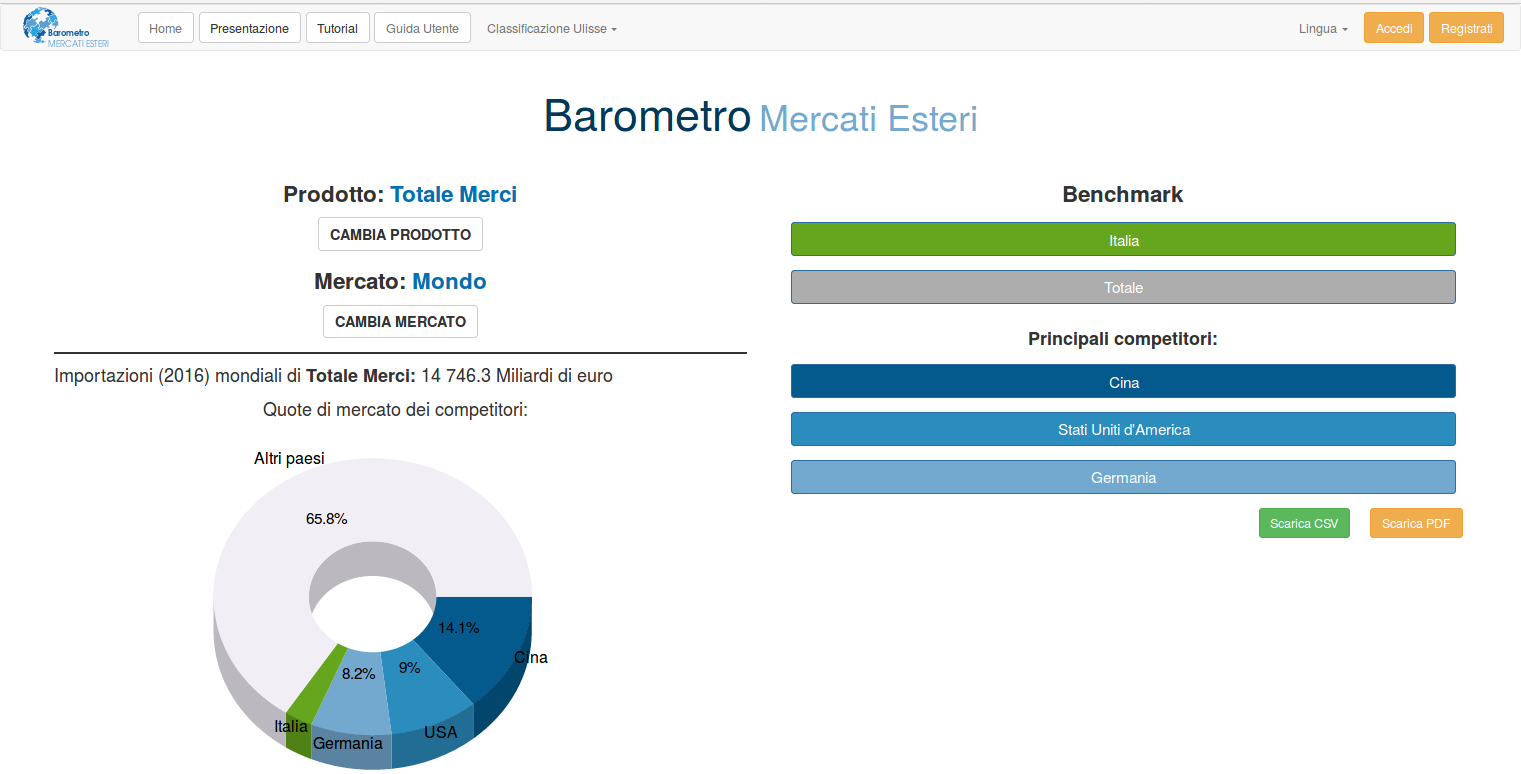View the Guida Utente page
This screenshot has width=1521, height=774.
pos(422,27)
